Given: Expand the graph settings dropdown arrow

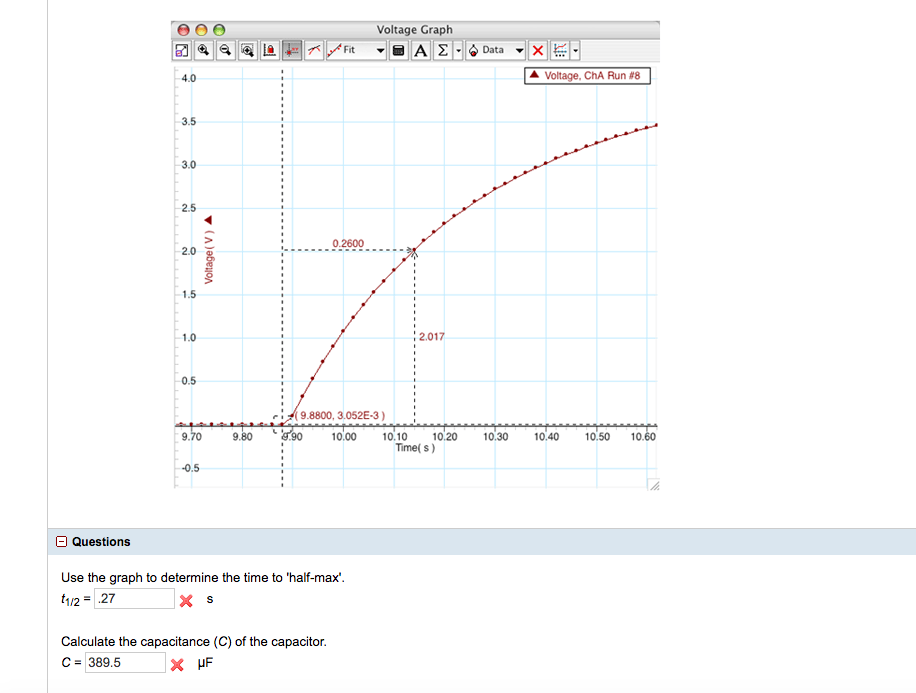Looking at the screenshot, I should [576, 50].
